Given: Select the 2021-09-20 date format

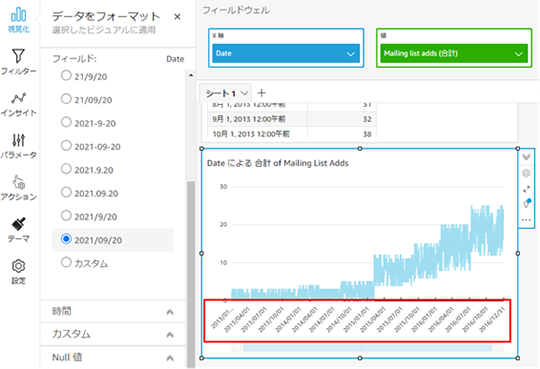Looking at the screenshot, I should [x=66, y=146].
